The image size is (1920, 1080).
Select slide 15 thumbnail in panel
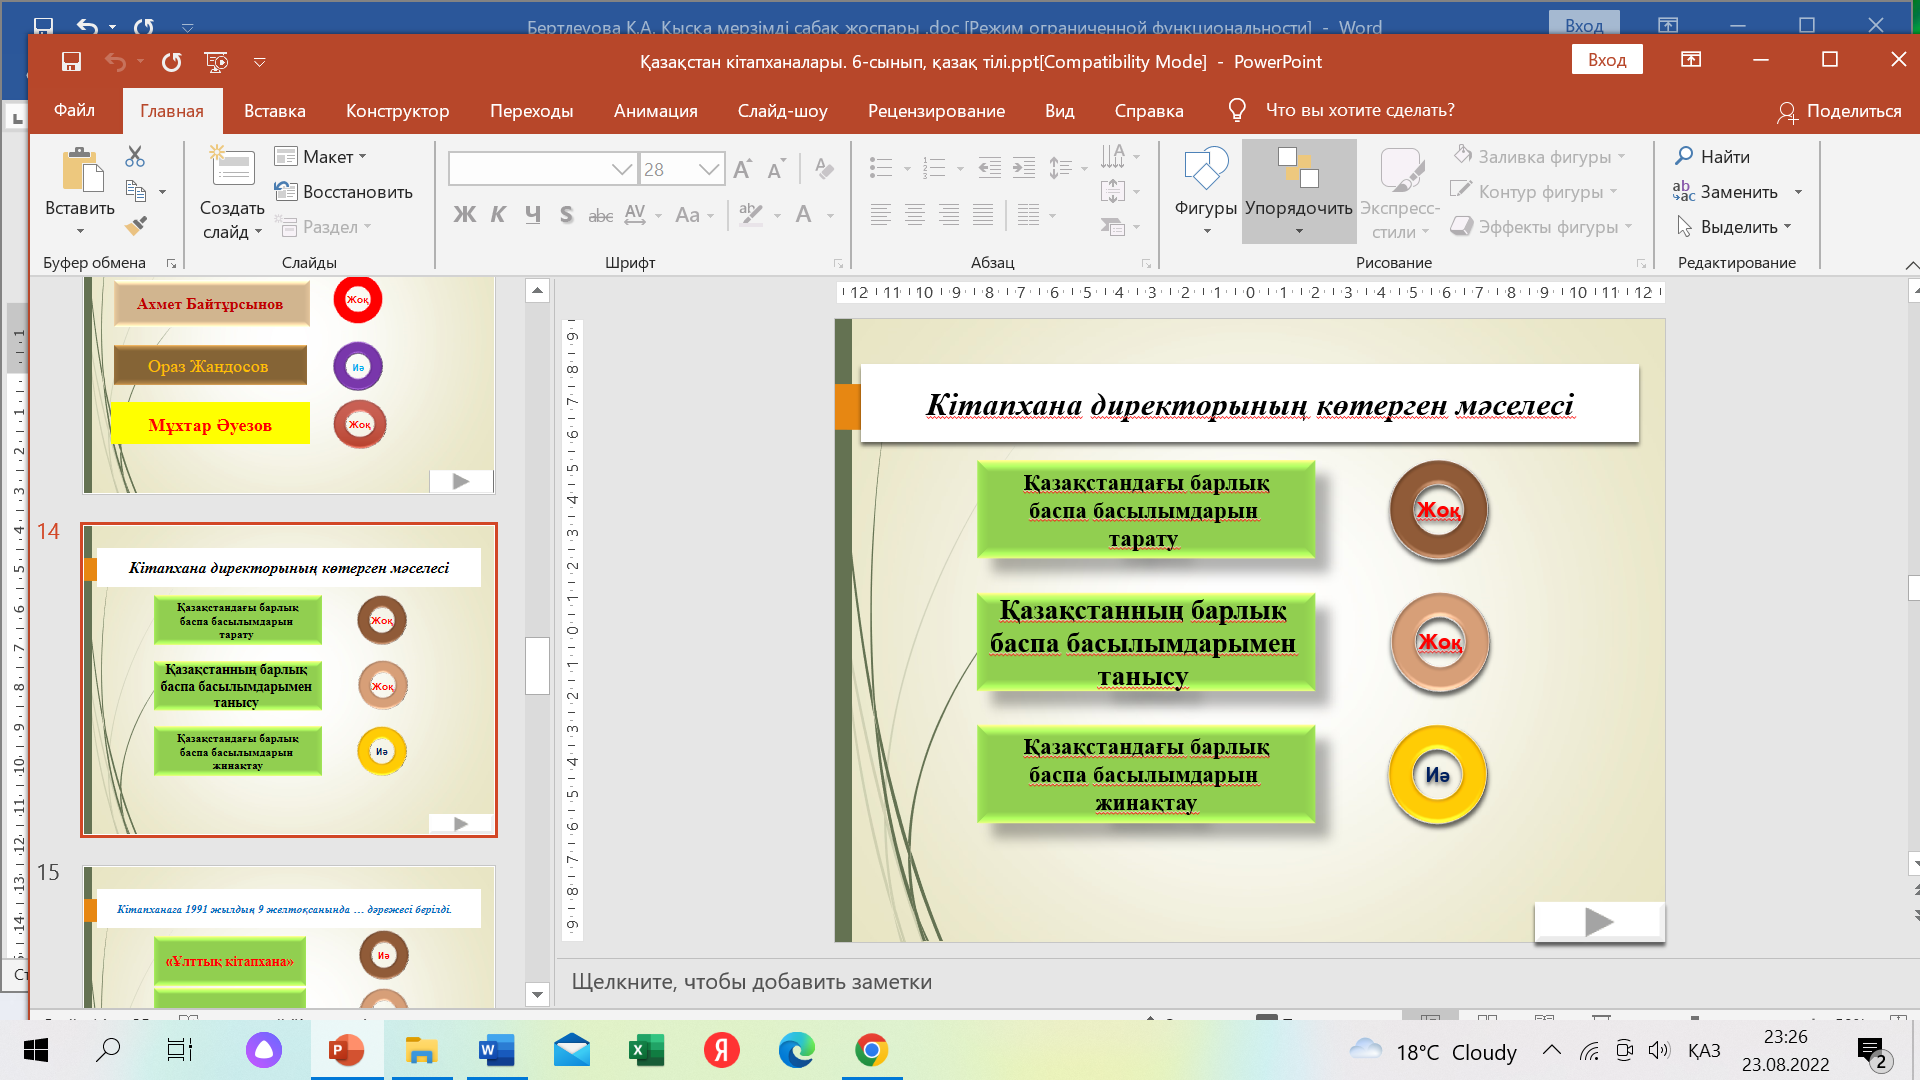(288, 935)
